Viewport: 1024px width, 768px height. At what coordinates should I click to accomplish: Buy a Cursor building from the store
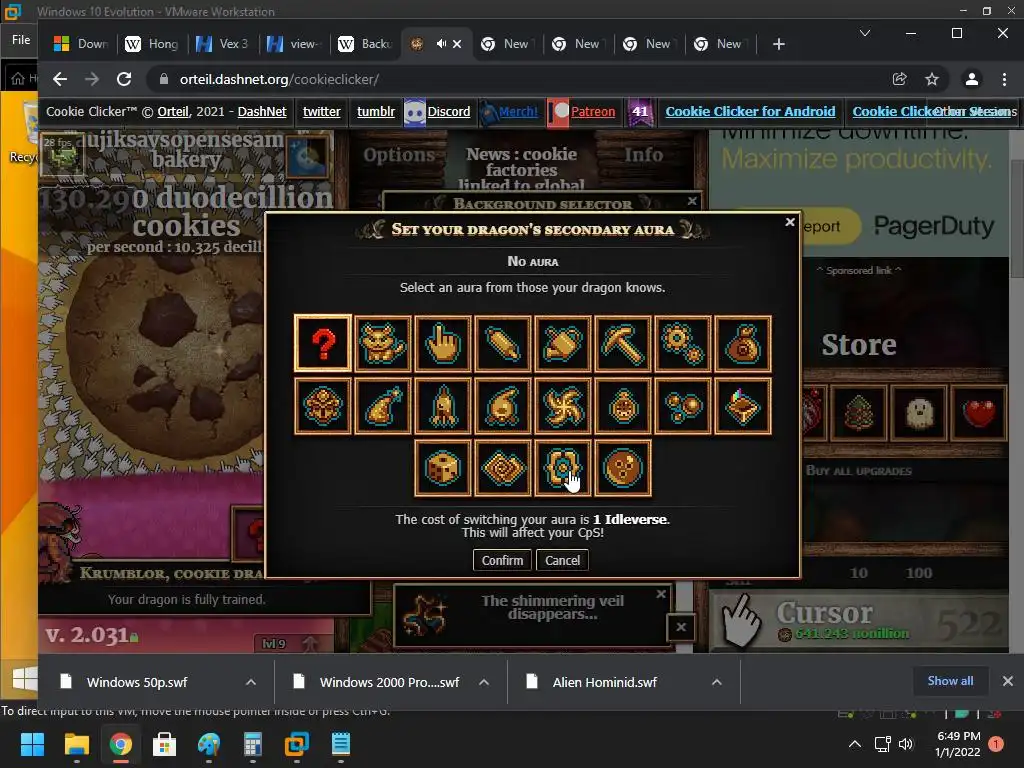tap(859, 622)
